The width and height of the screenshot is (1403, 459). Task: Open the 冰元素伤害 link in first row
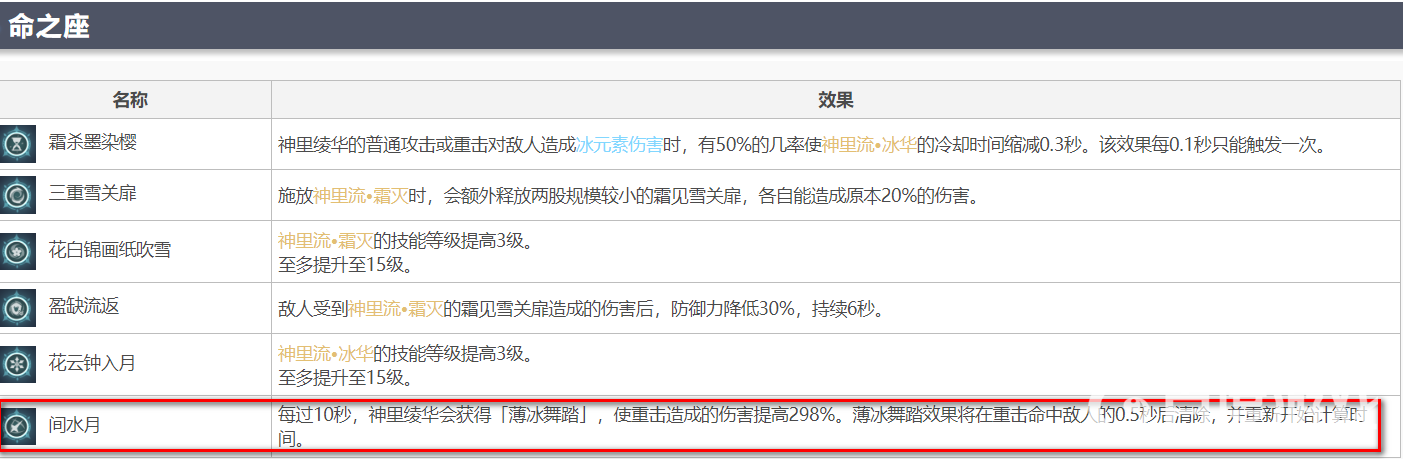[619, 145]
